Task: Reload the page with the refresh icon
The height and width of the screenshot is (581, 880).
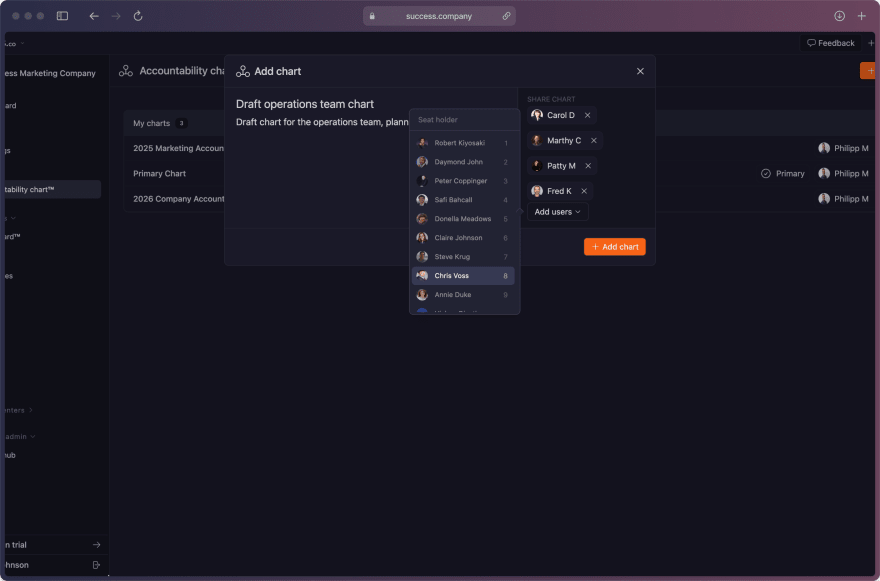Action: click(x=138, y=16)
